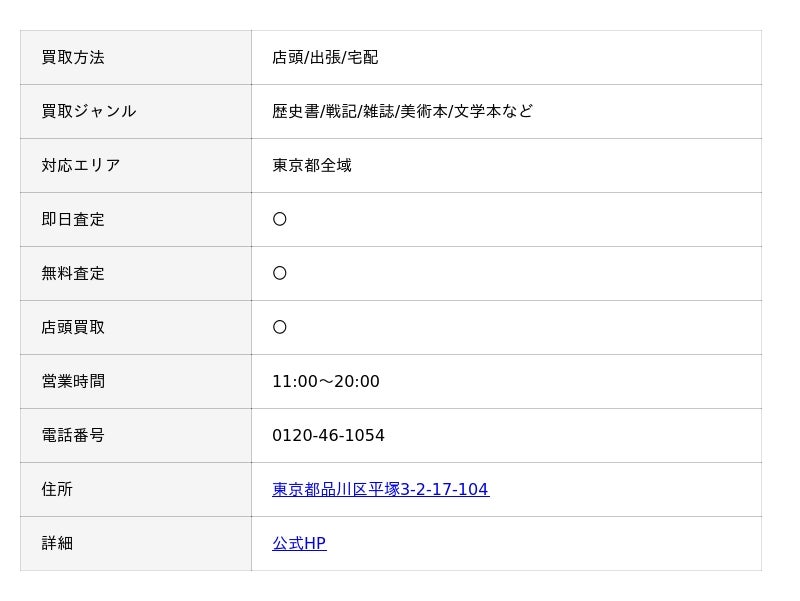Viewport: 800px width, 601px height.
Task: Click the 電話番号 label cell
Action: click(x=73, y=436)
